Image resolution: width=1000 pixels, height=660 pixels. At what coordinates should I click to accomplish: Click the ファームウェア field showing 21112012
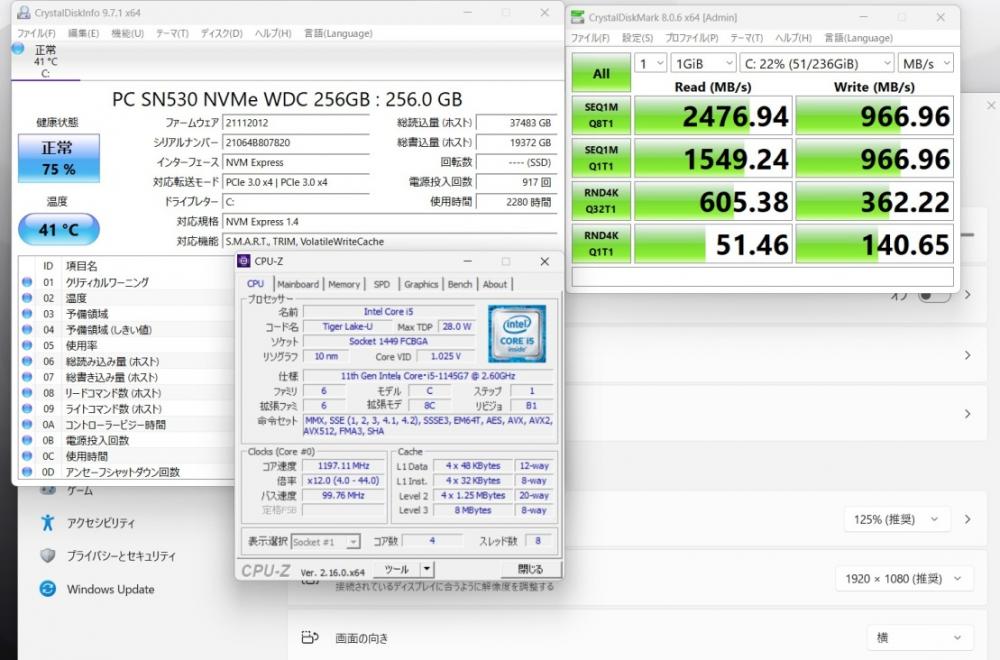tap(296, 123)
